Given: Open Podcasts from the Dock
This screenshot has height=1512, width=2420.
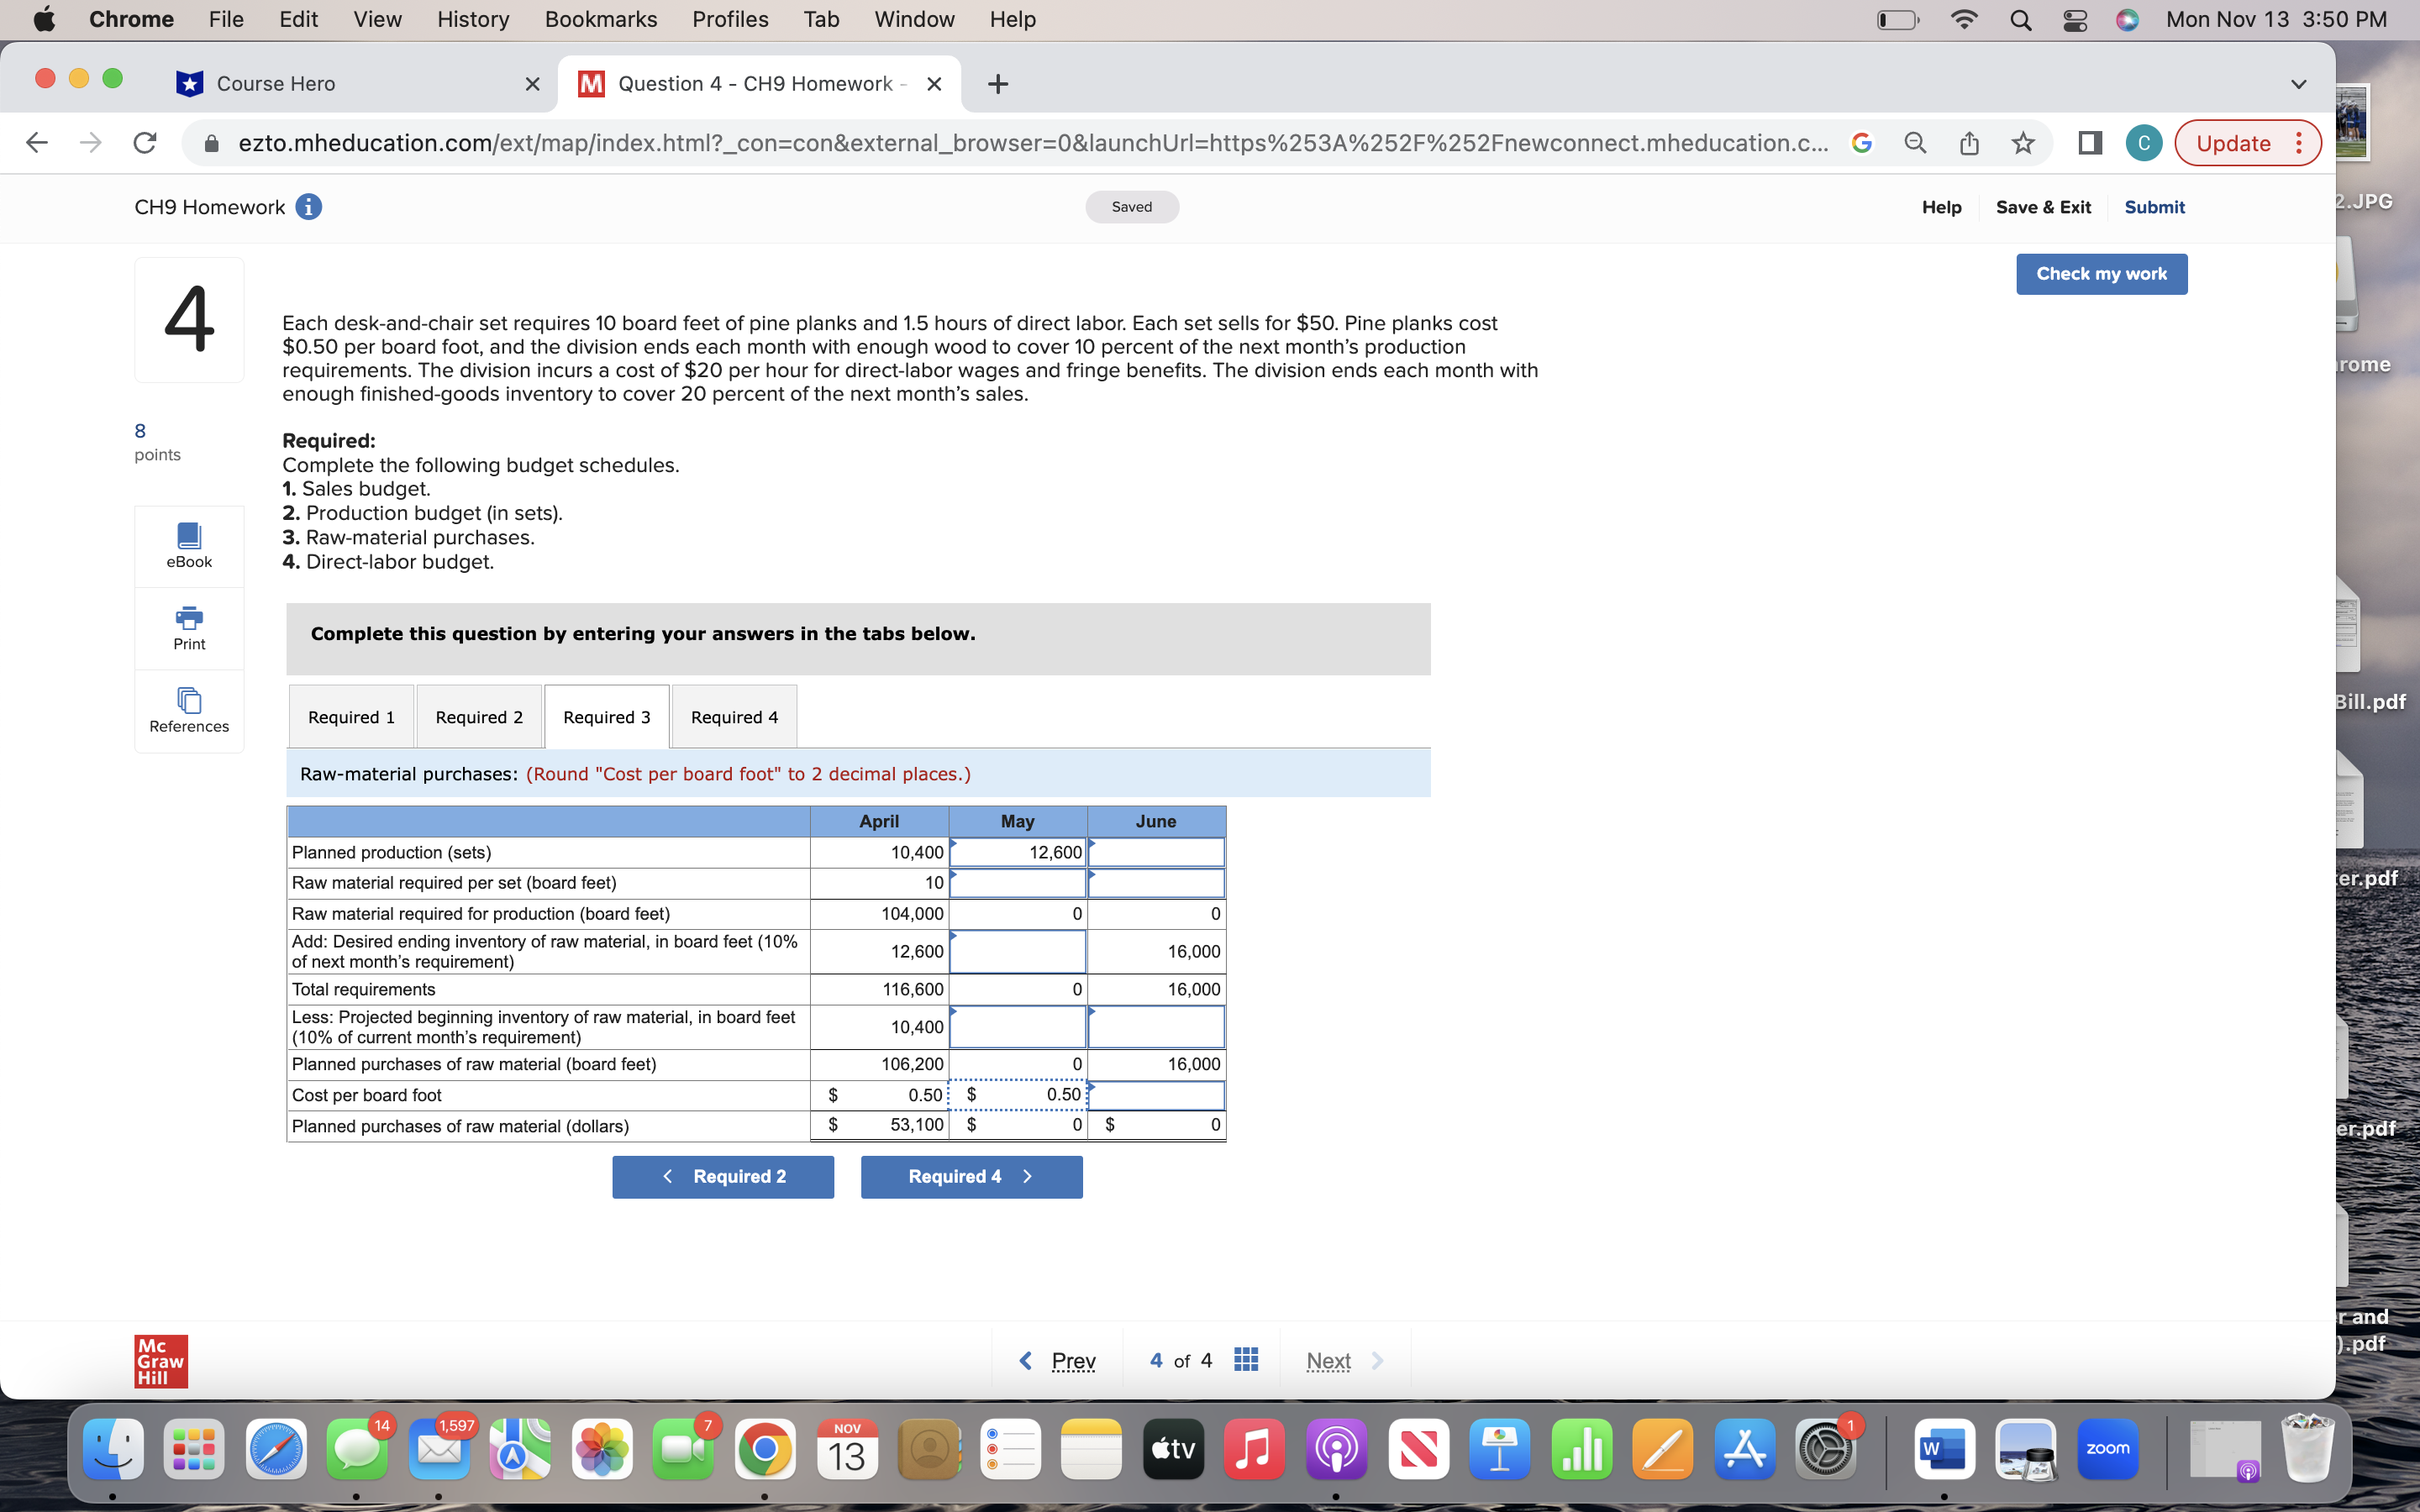Looking at the screenshot, I should (1336, 1448).
